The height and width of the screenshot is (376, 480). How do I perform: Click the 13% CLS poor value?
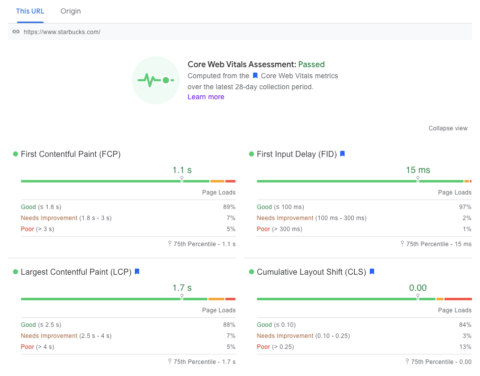point(465,347)
